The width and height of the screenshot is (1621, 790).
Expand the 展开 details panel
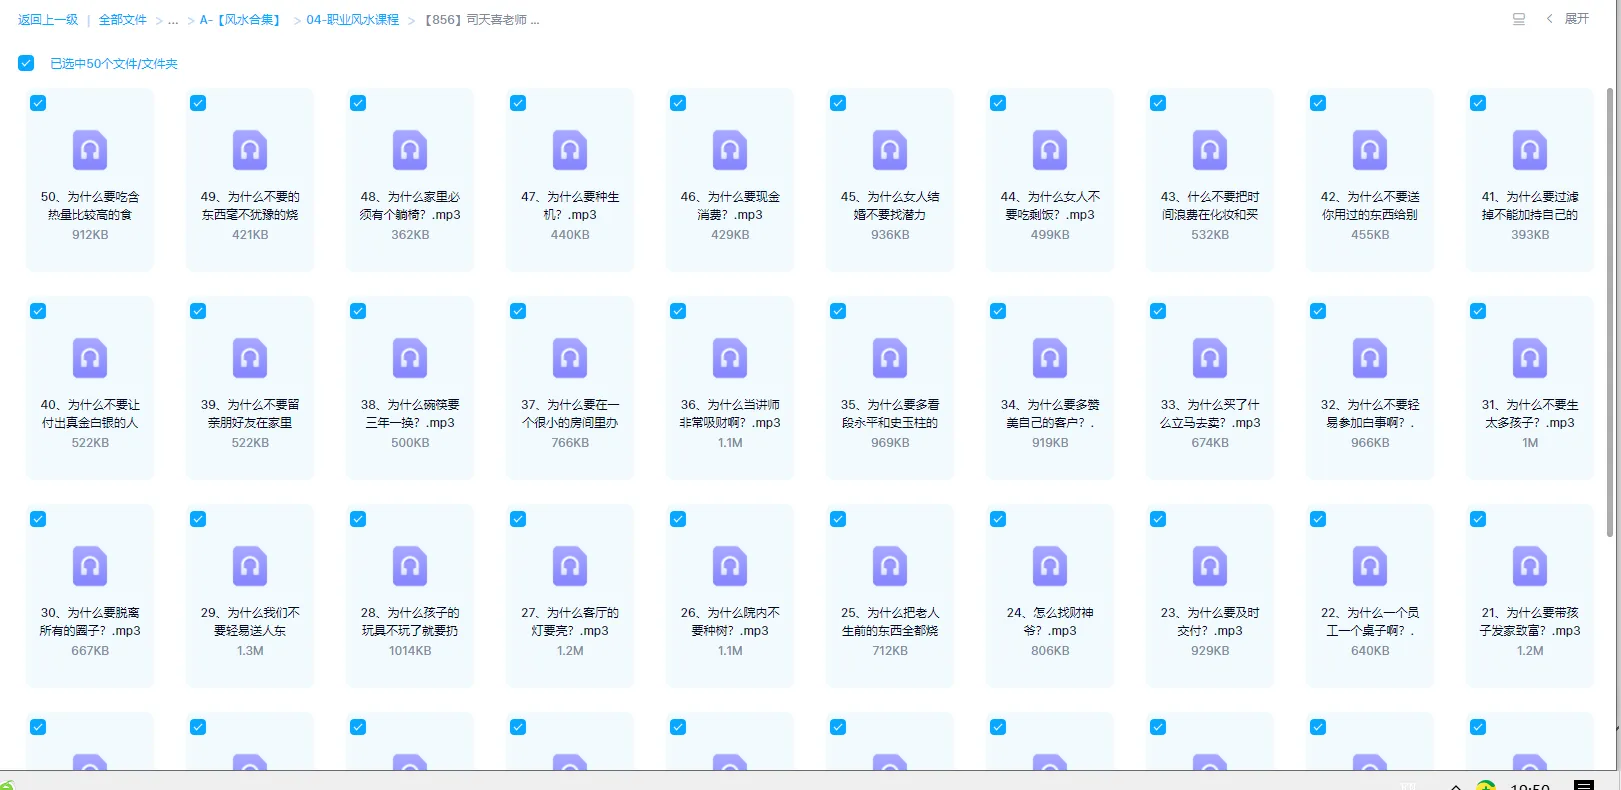(1568, 19)
